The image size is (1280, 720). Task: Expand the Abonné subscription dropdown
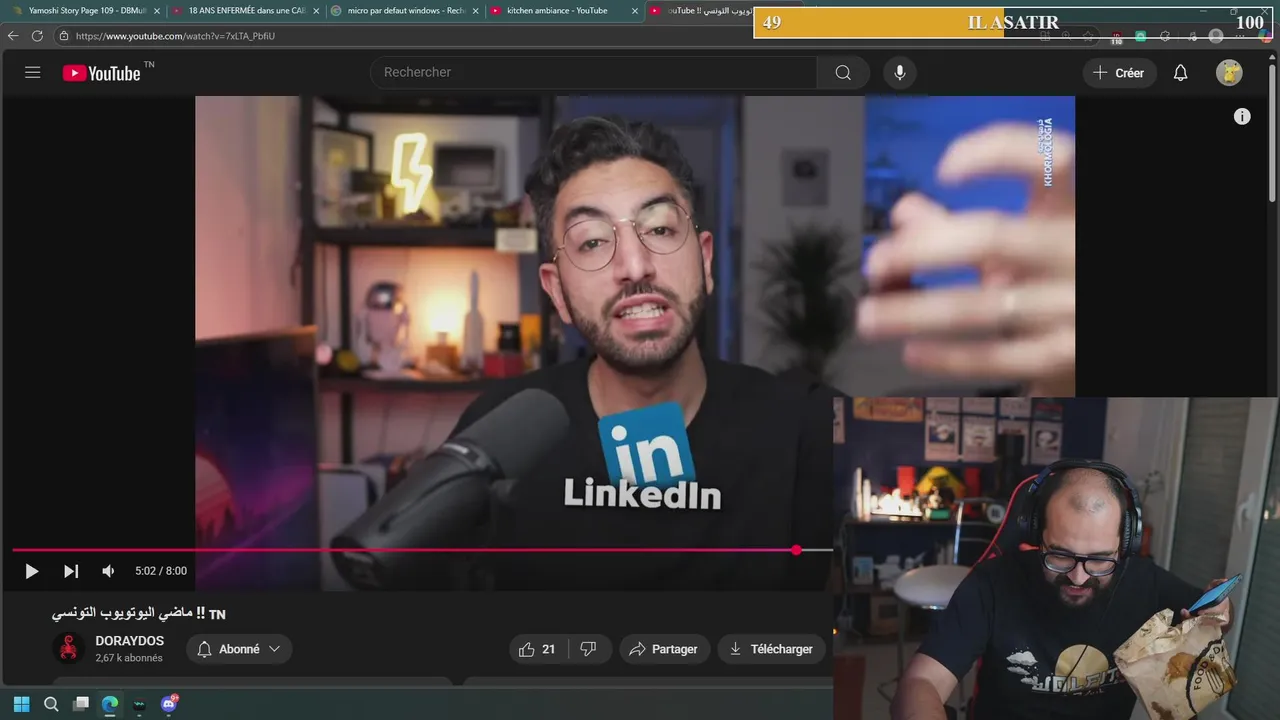[239, 649]
